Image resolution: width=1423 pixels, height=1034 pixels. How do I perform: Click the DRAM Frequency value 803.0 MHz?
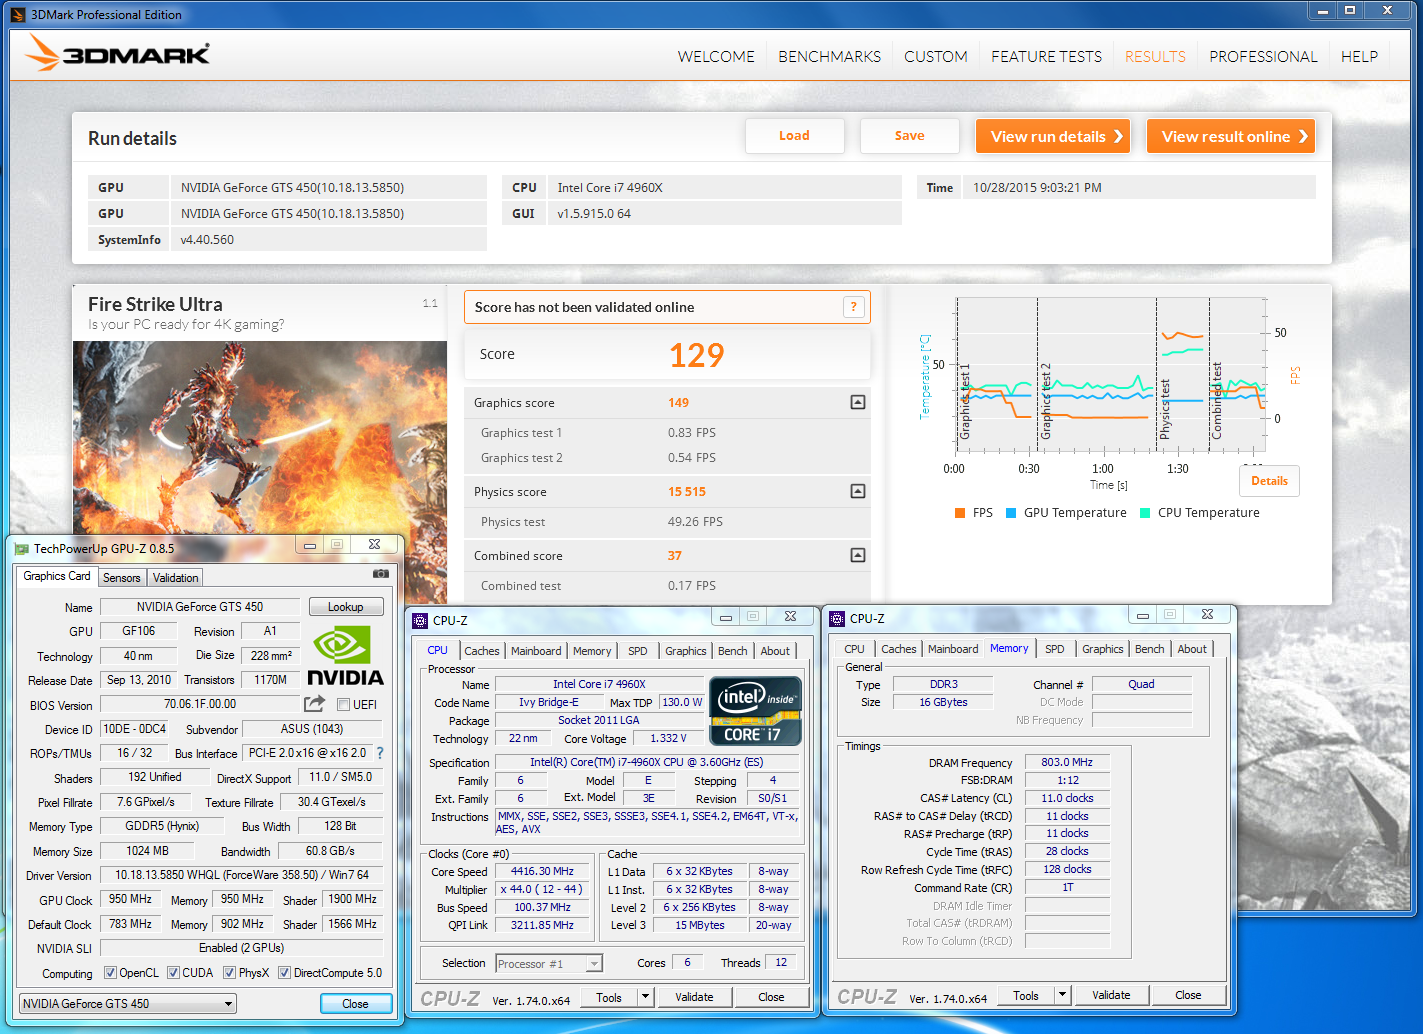(x=1067, y=762)
